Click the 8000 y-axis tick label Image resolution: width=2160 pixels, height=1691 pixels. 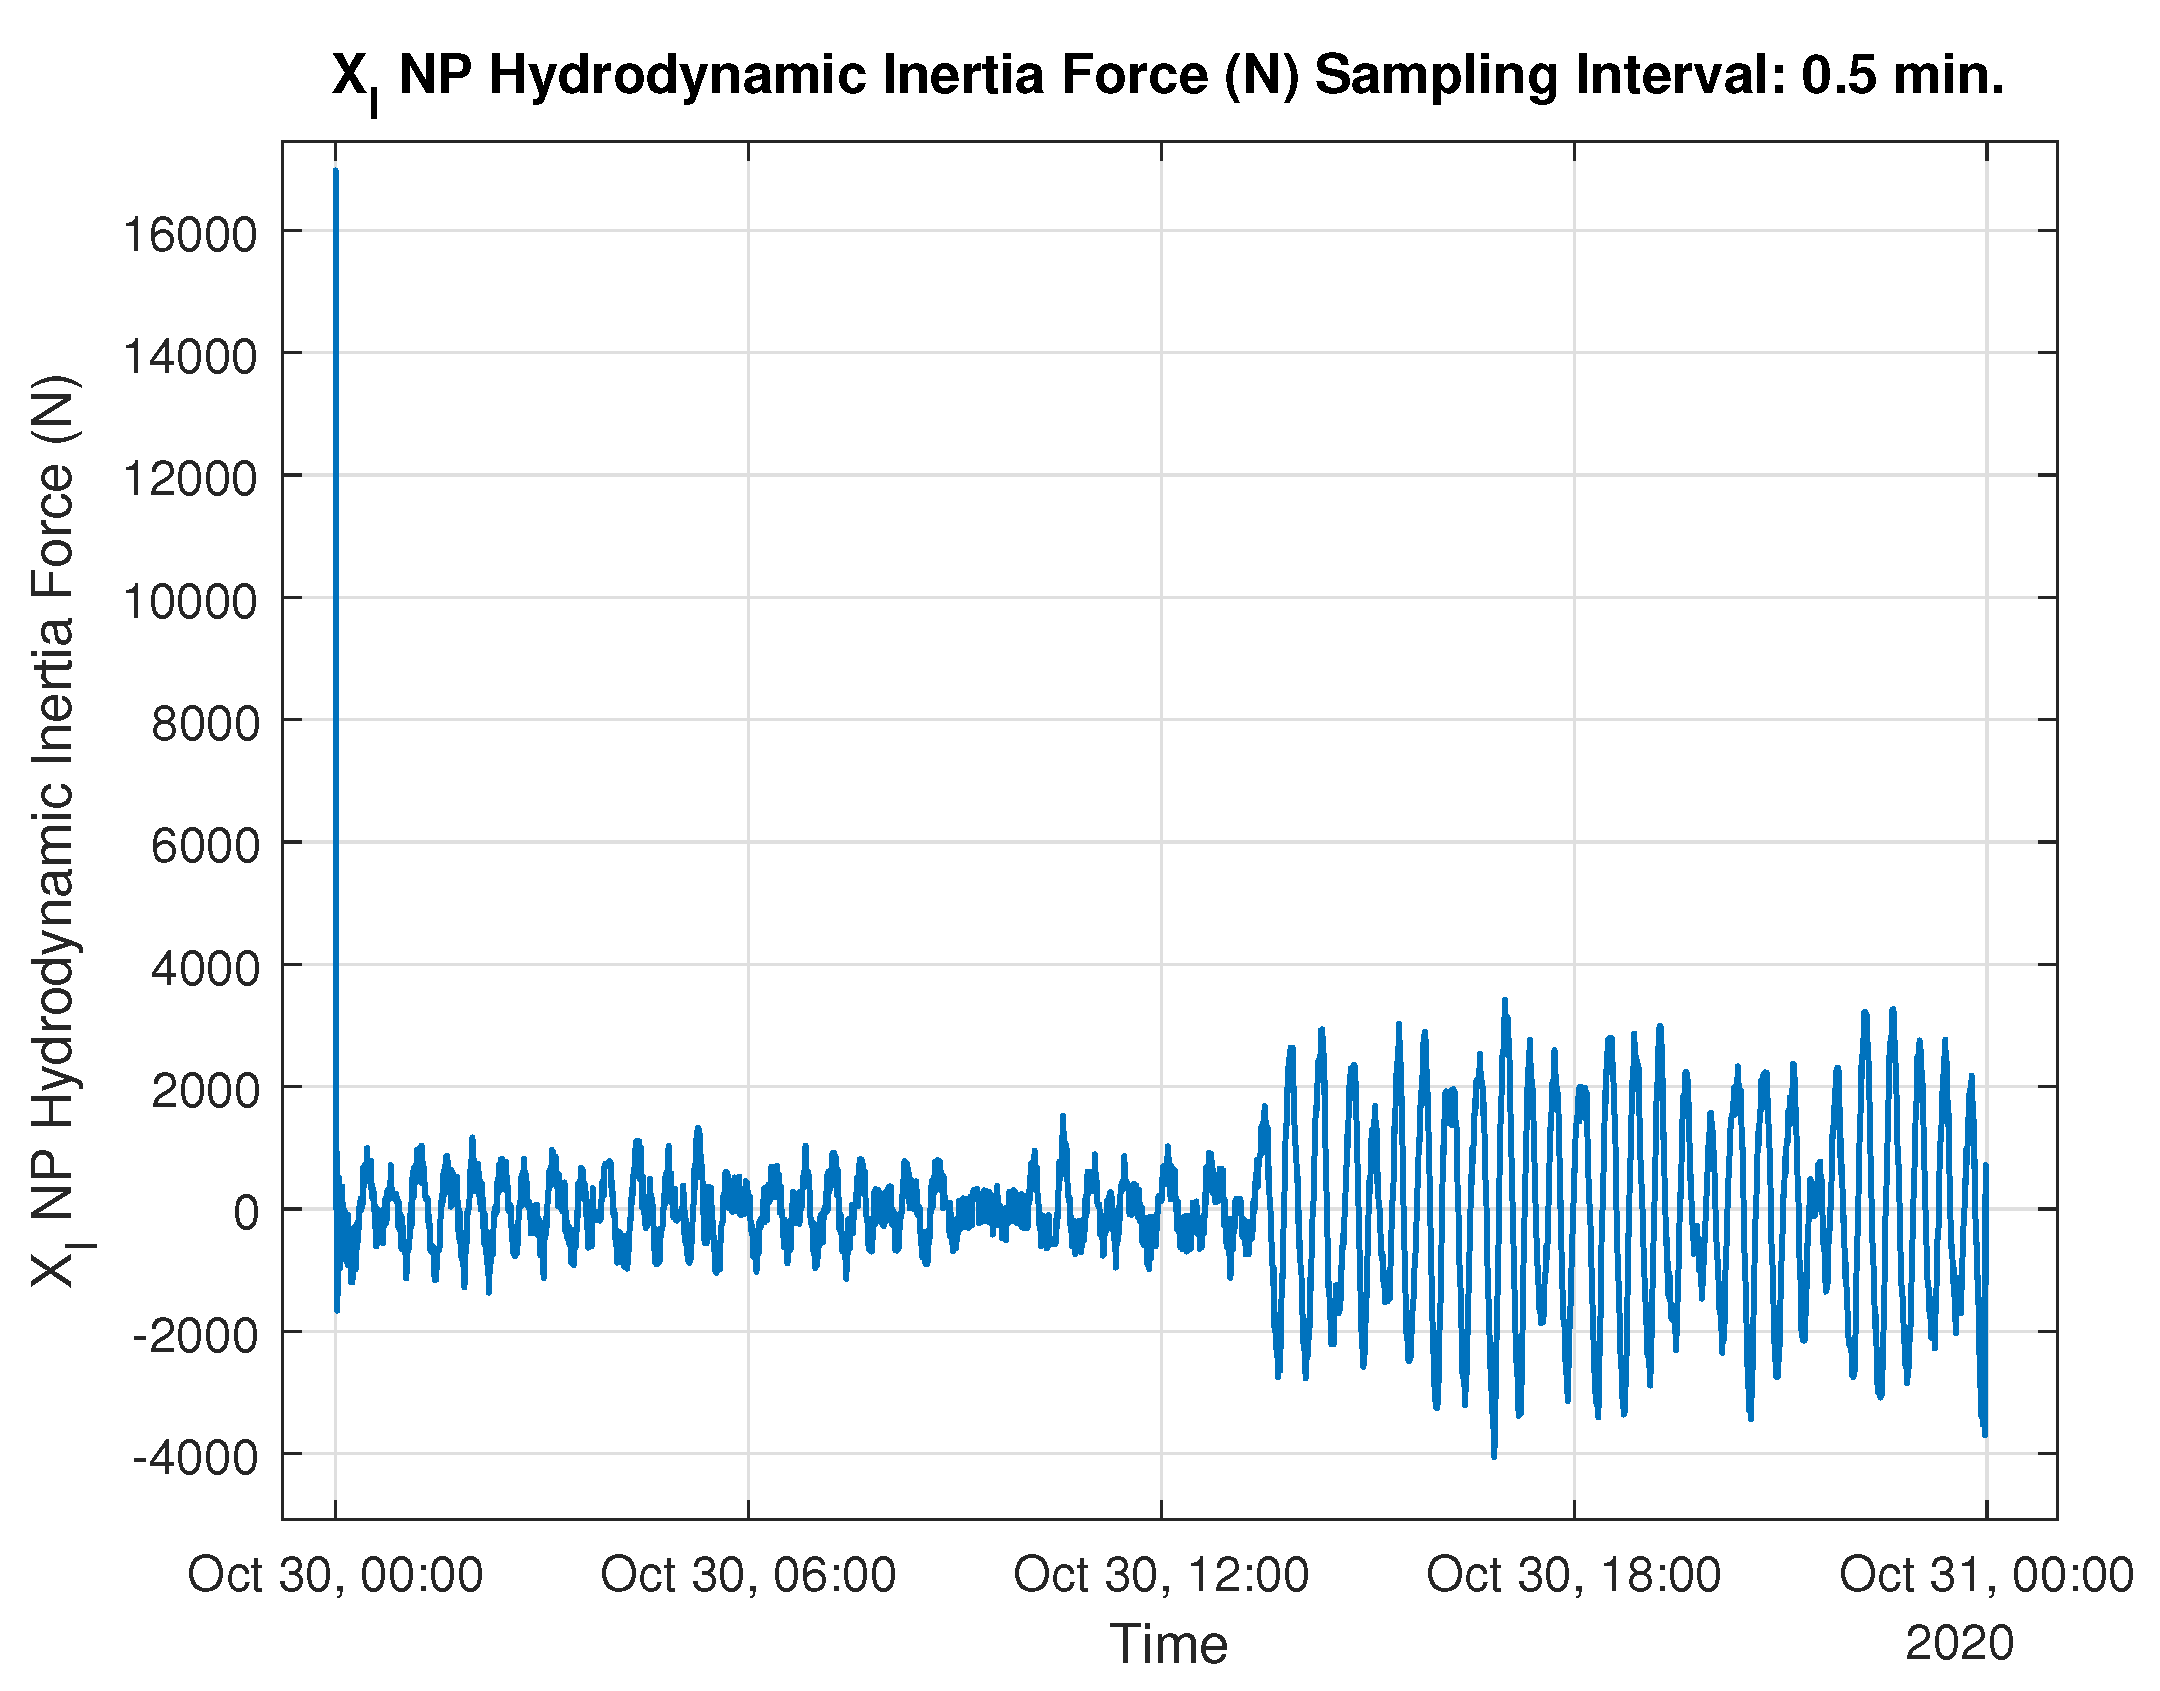pyautogui.click(x=205, y=724)
